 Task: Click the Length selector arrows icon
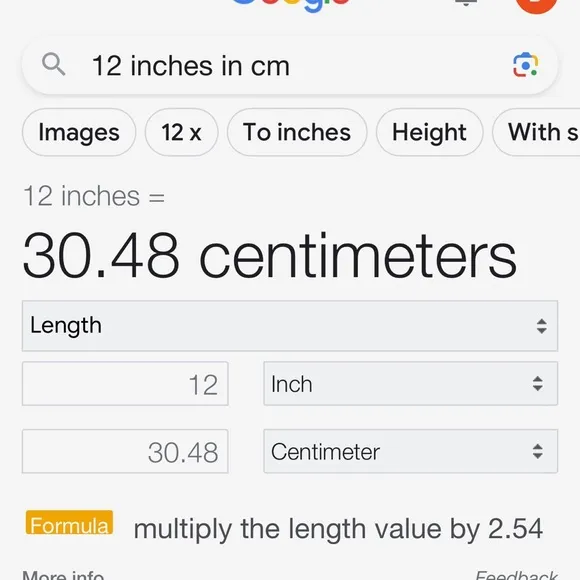[x=542, y=326]
